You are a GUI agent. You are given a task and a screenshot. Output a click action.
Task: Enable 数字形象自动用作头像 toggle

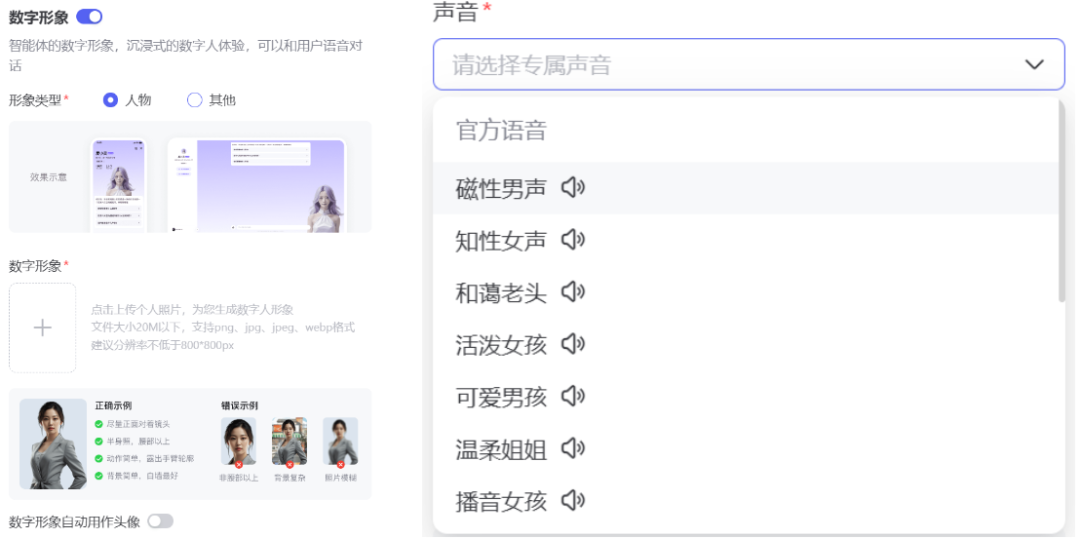point(160,521)
